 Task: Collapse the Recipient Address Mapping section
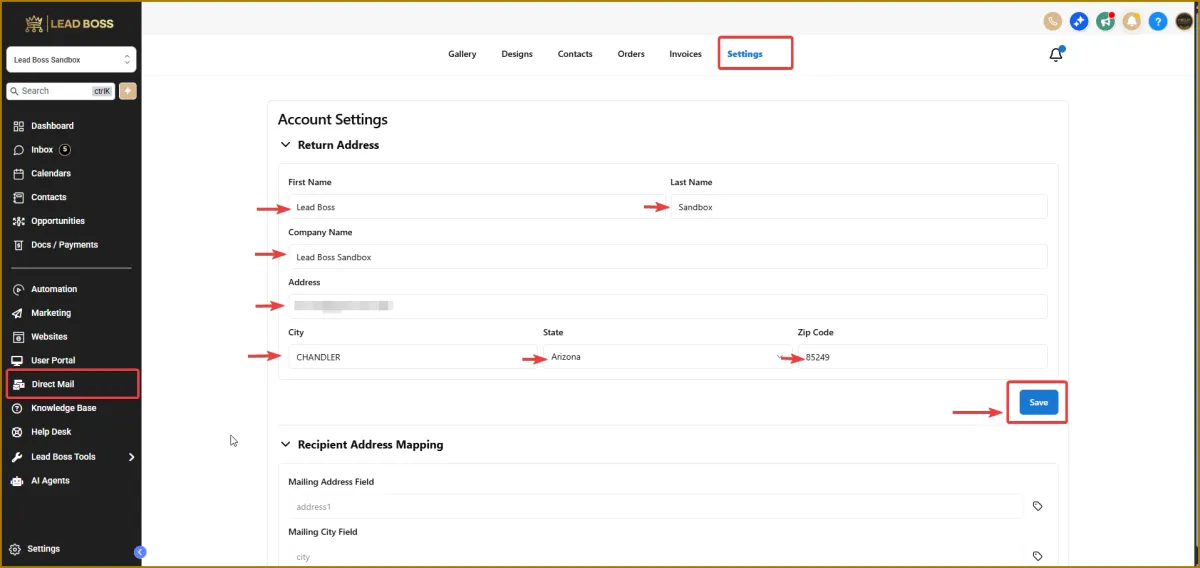pyautogui.click(x=285, y=444)
